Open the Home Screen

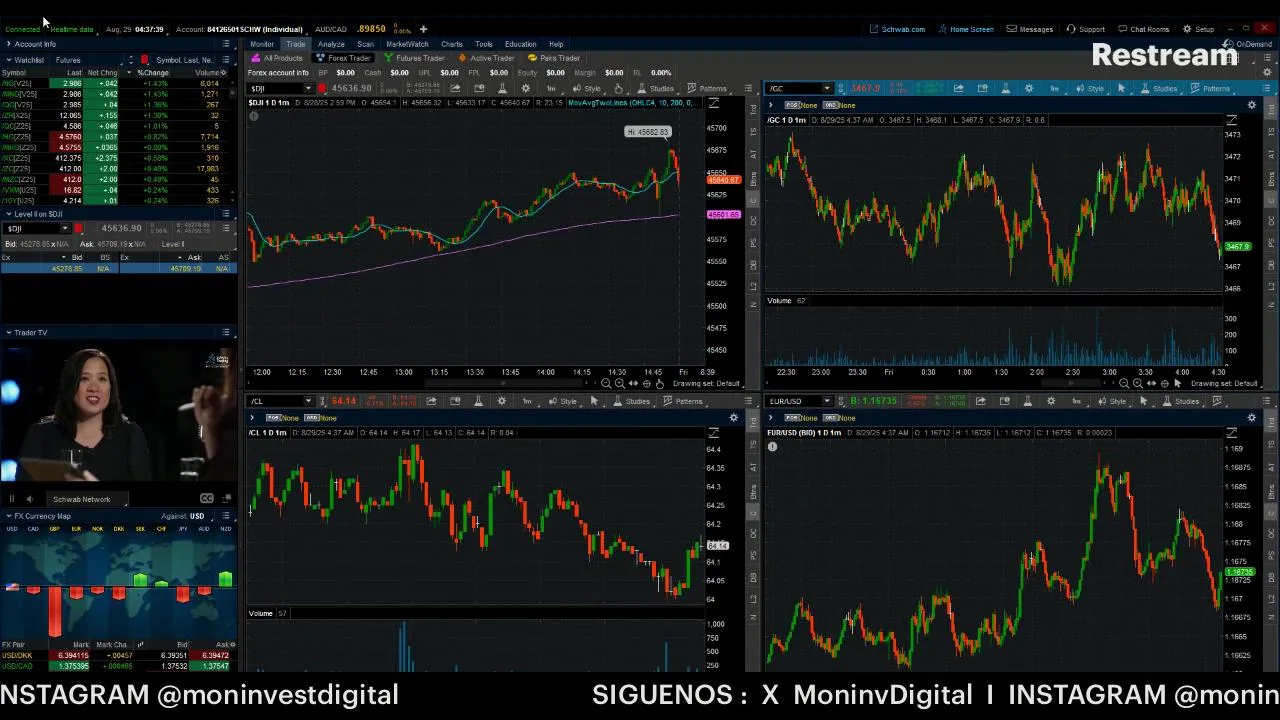tap(965, 29)
